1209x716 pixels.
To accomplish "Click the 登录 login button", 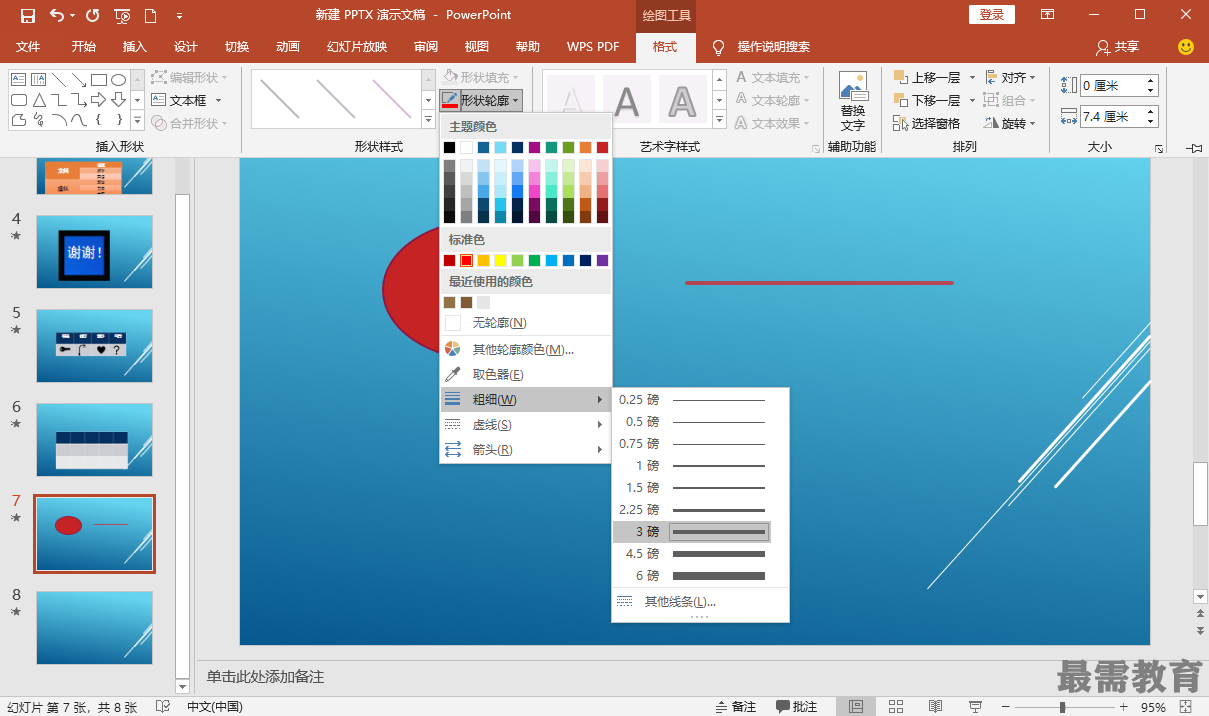I will coord(992,15).
